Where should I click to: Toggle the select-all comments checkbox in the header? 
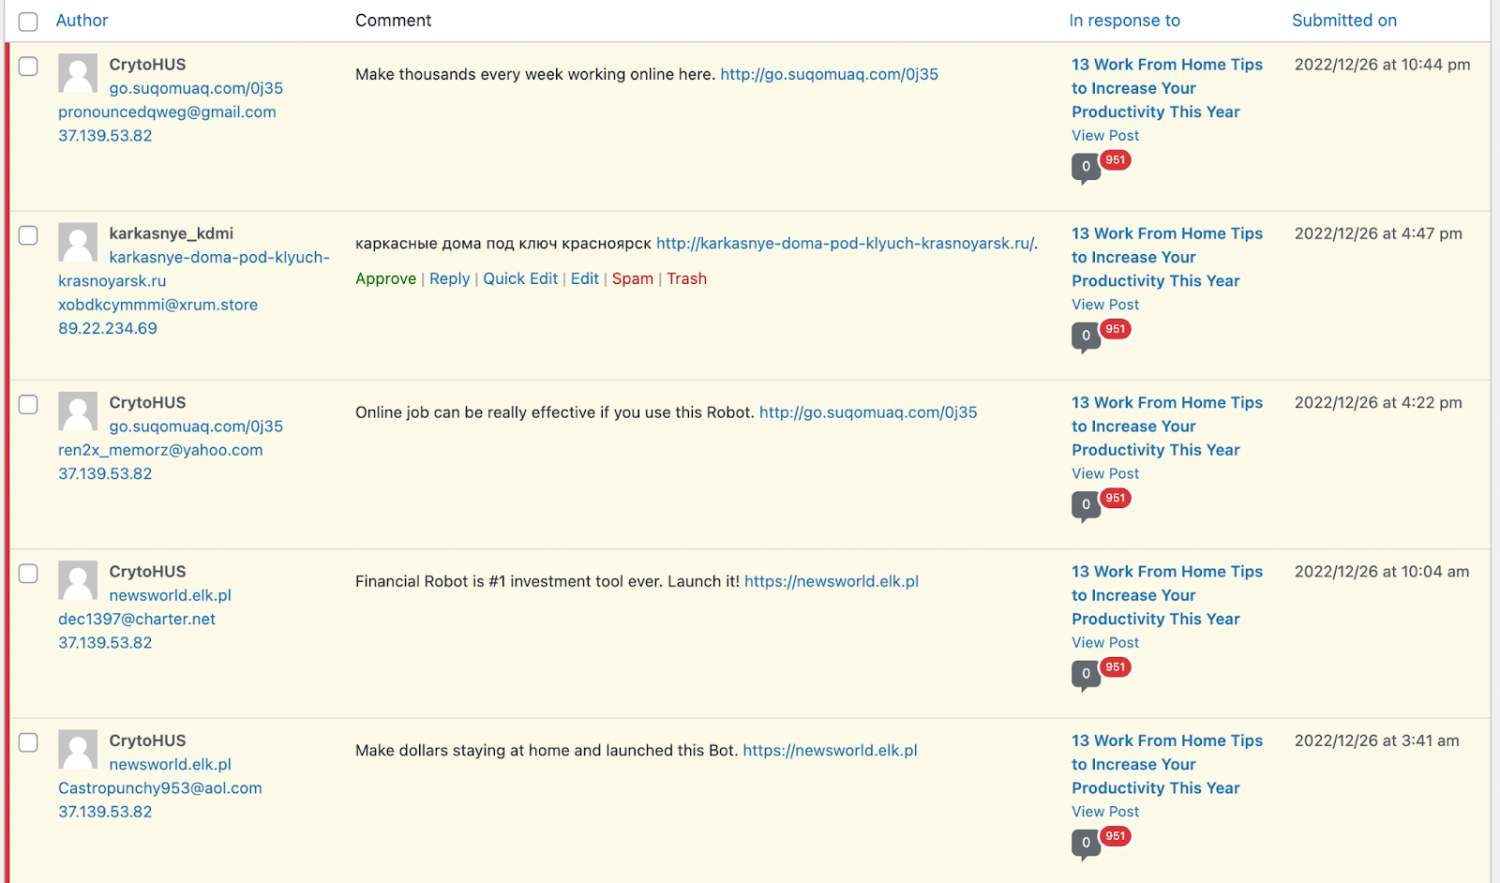pyautogui.click(x=28, y=20)
